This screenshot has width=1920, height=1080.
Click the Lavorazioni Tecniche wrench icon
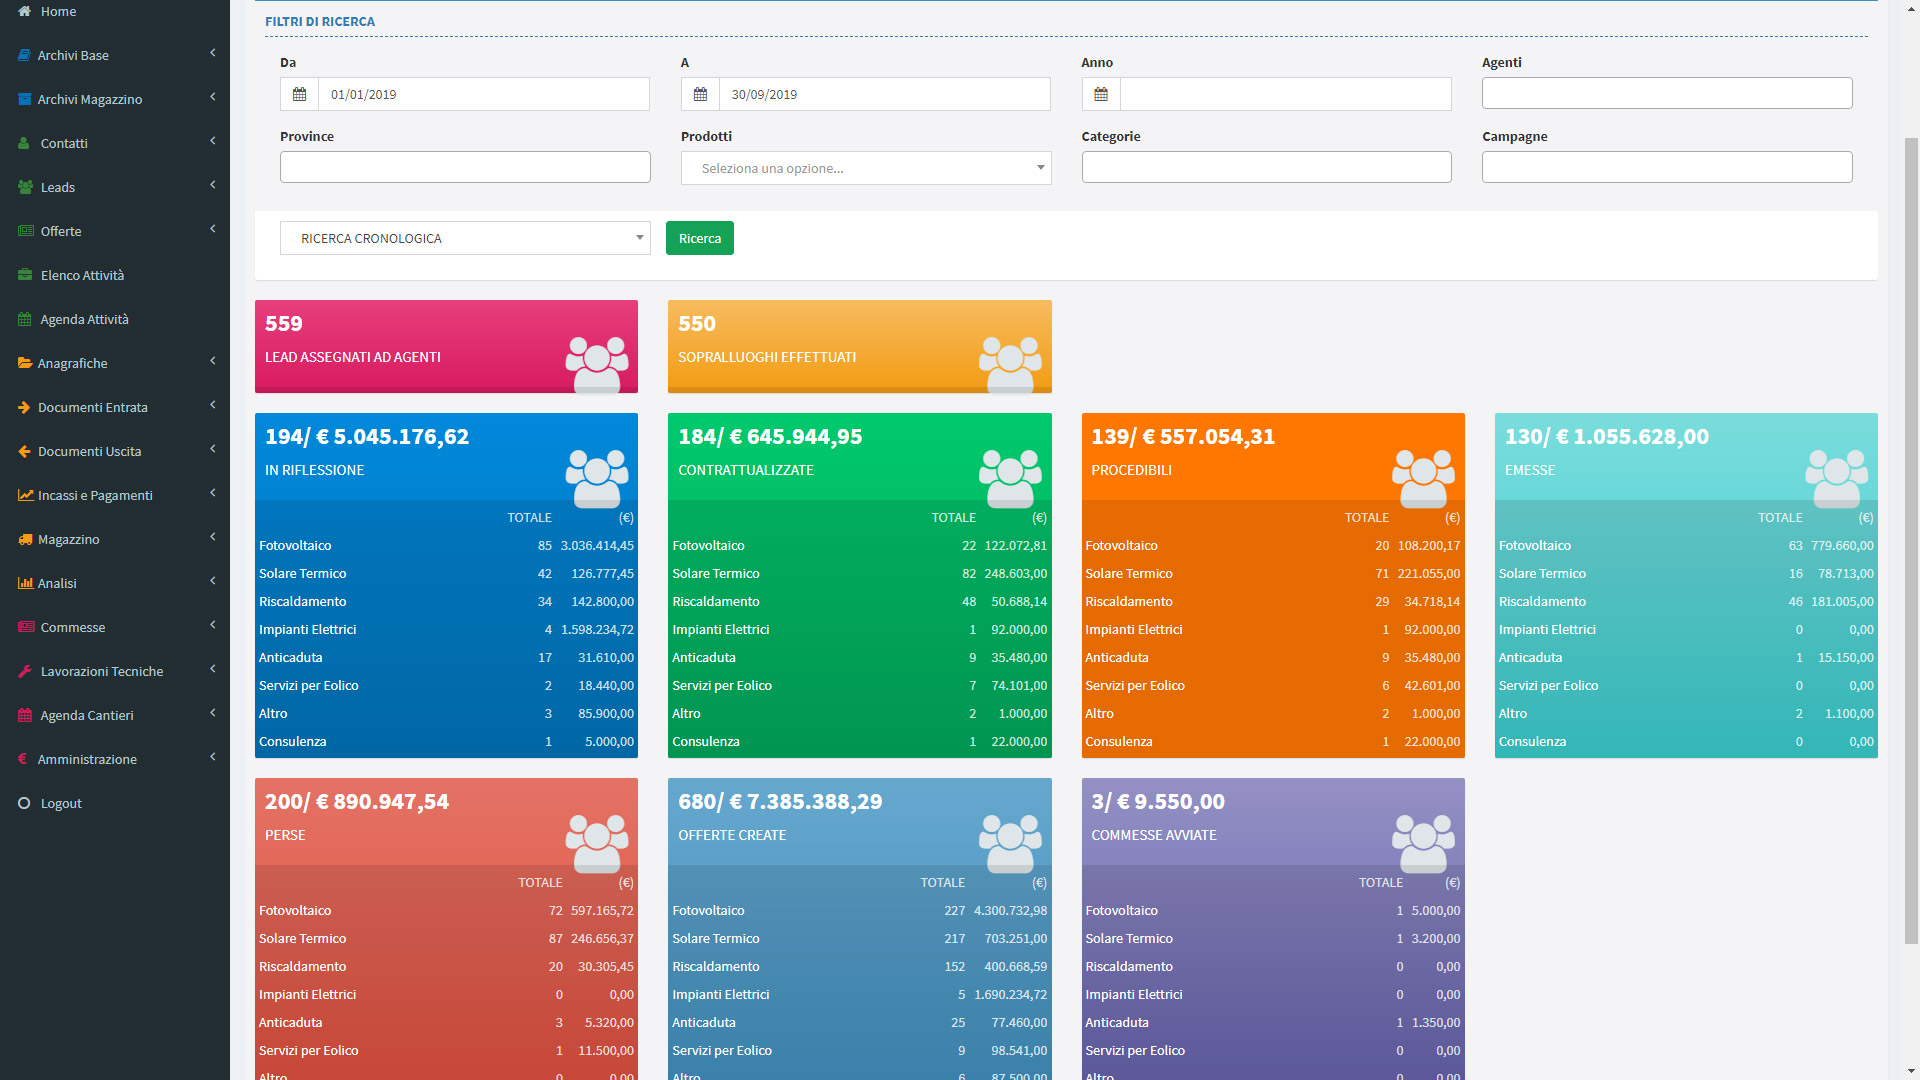click(25, 671)
